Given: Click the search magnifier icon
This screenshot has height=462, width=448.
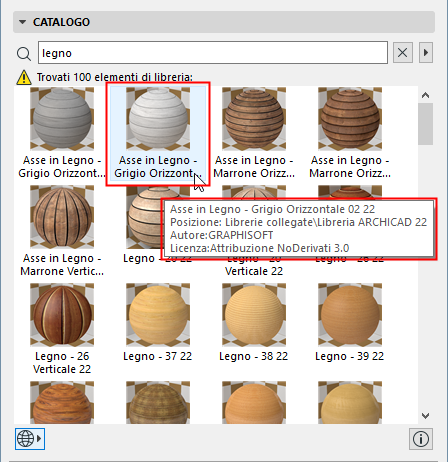Looking at the screenshot, I should click(24, 53).
